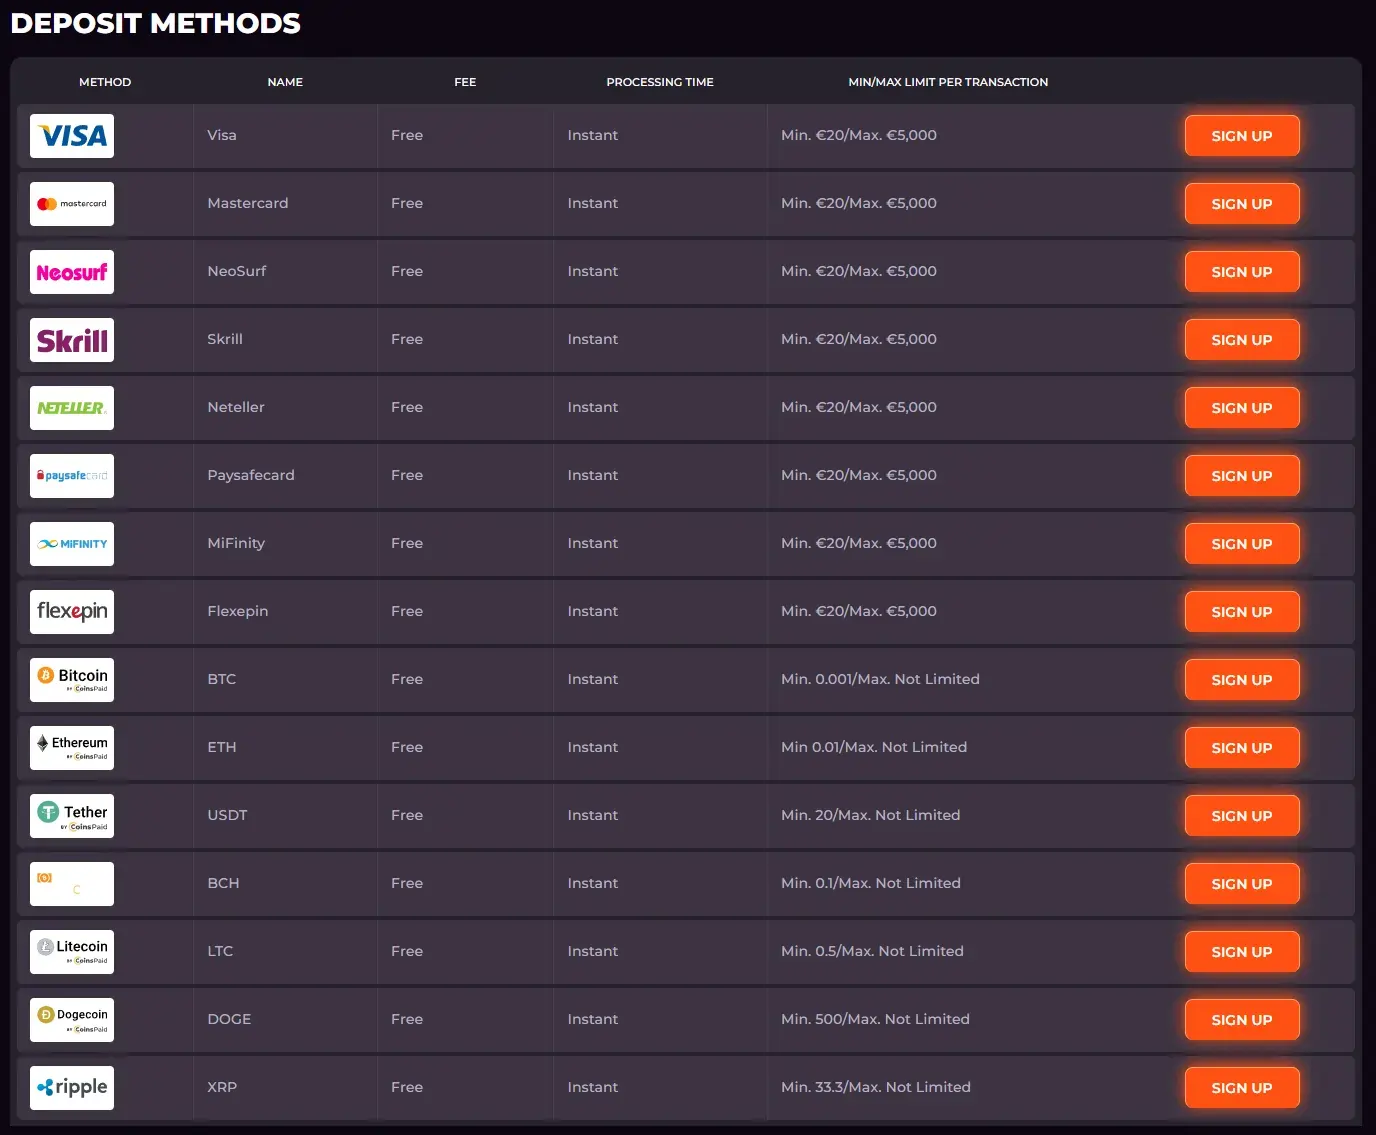Click the DEPOSIT METHODS heading
This screenshot has width=1376, height=1135.
click(155, 23)
